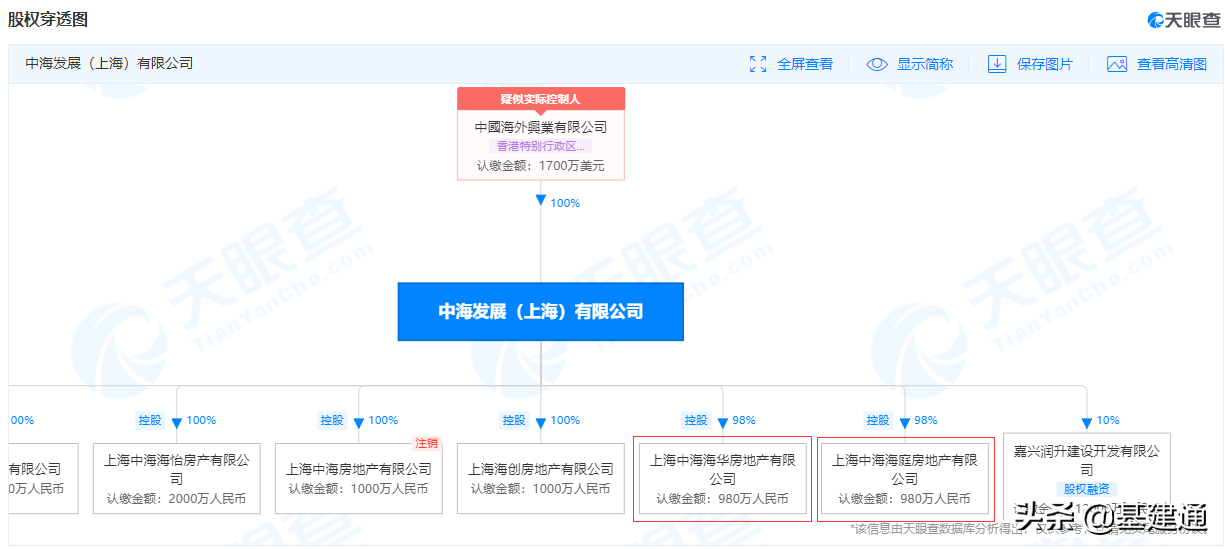The width and height of the screenshot is (1225, 549).
Task: Click 100% label above 上海中海房地产
Action: 383,420
